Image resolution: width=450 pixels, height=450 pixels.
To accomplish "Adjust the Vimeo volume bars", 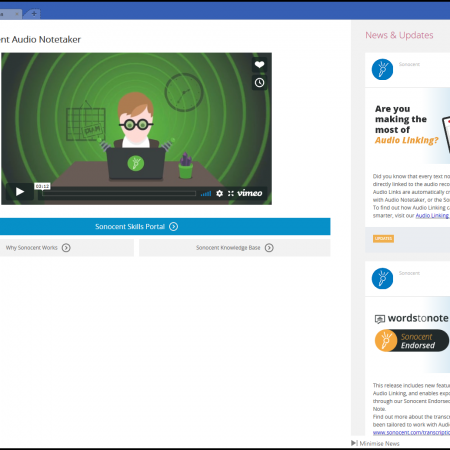I will (x=206, y=194).
